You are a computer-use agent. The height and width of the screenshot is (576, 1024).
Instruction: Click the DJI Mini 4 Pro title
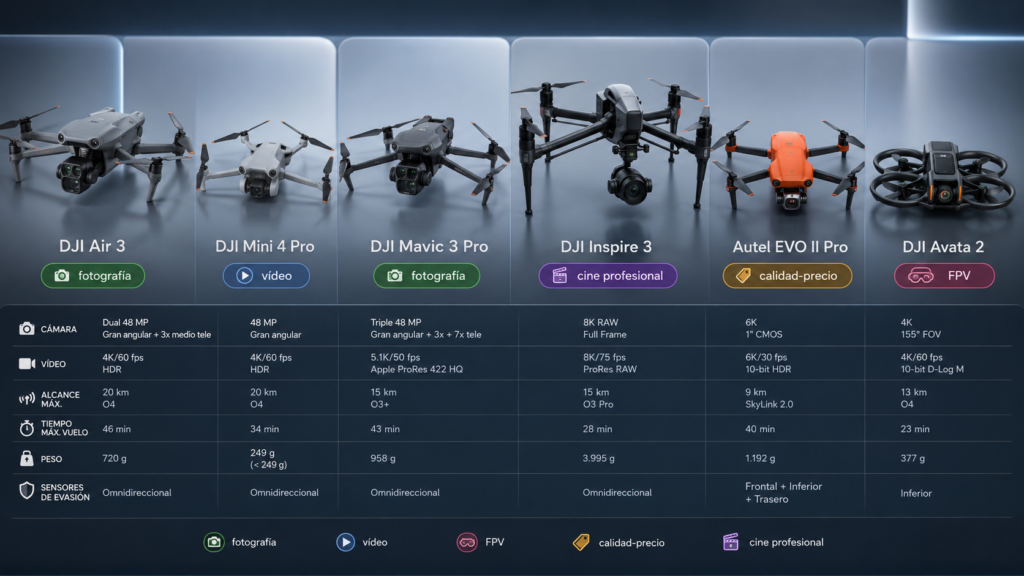265,246
